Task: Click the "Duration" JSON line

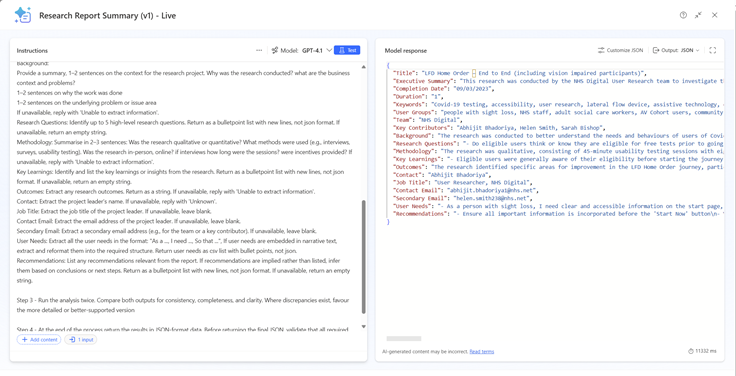Action: pyautogui.click(x=419, y=97)
